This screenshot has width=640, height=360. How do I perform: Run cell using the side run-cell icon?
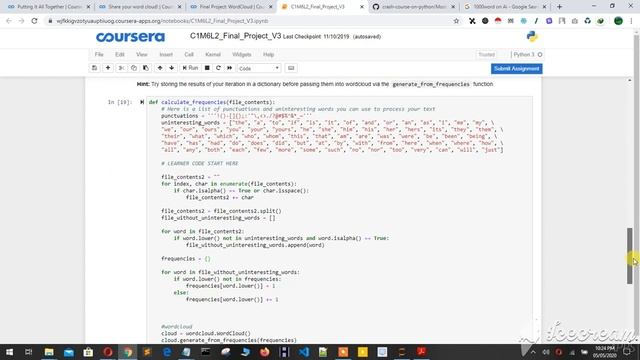tap(142, 102)
